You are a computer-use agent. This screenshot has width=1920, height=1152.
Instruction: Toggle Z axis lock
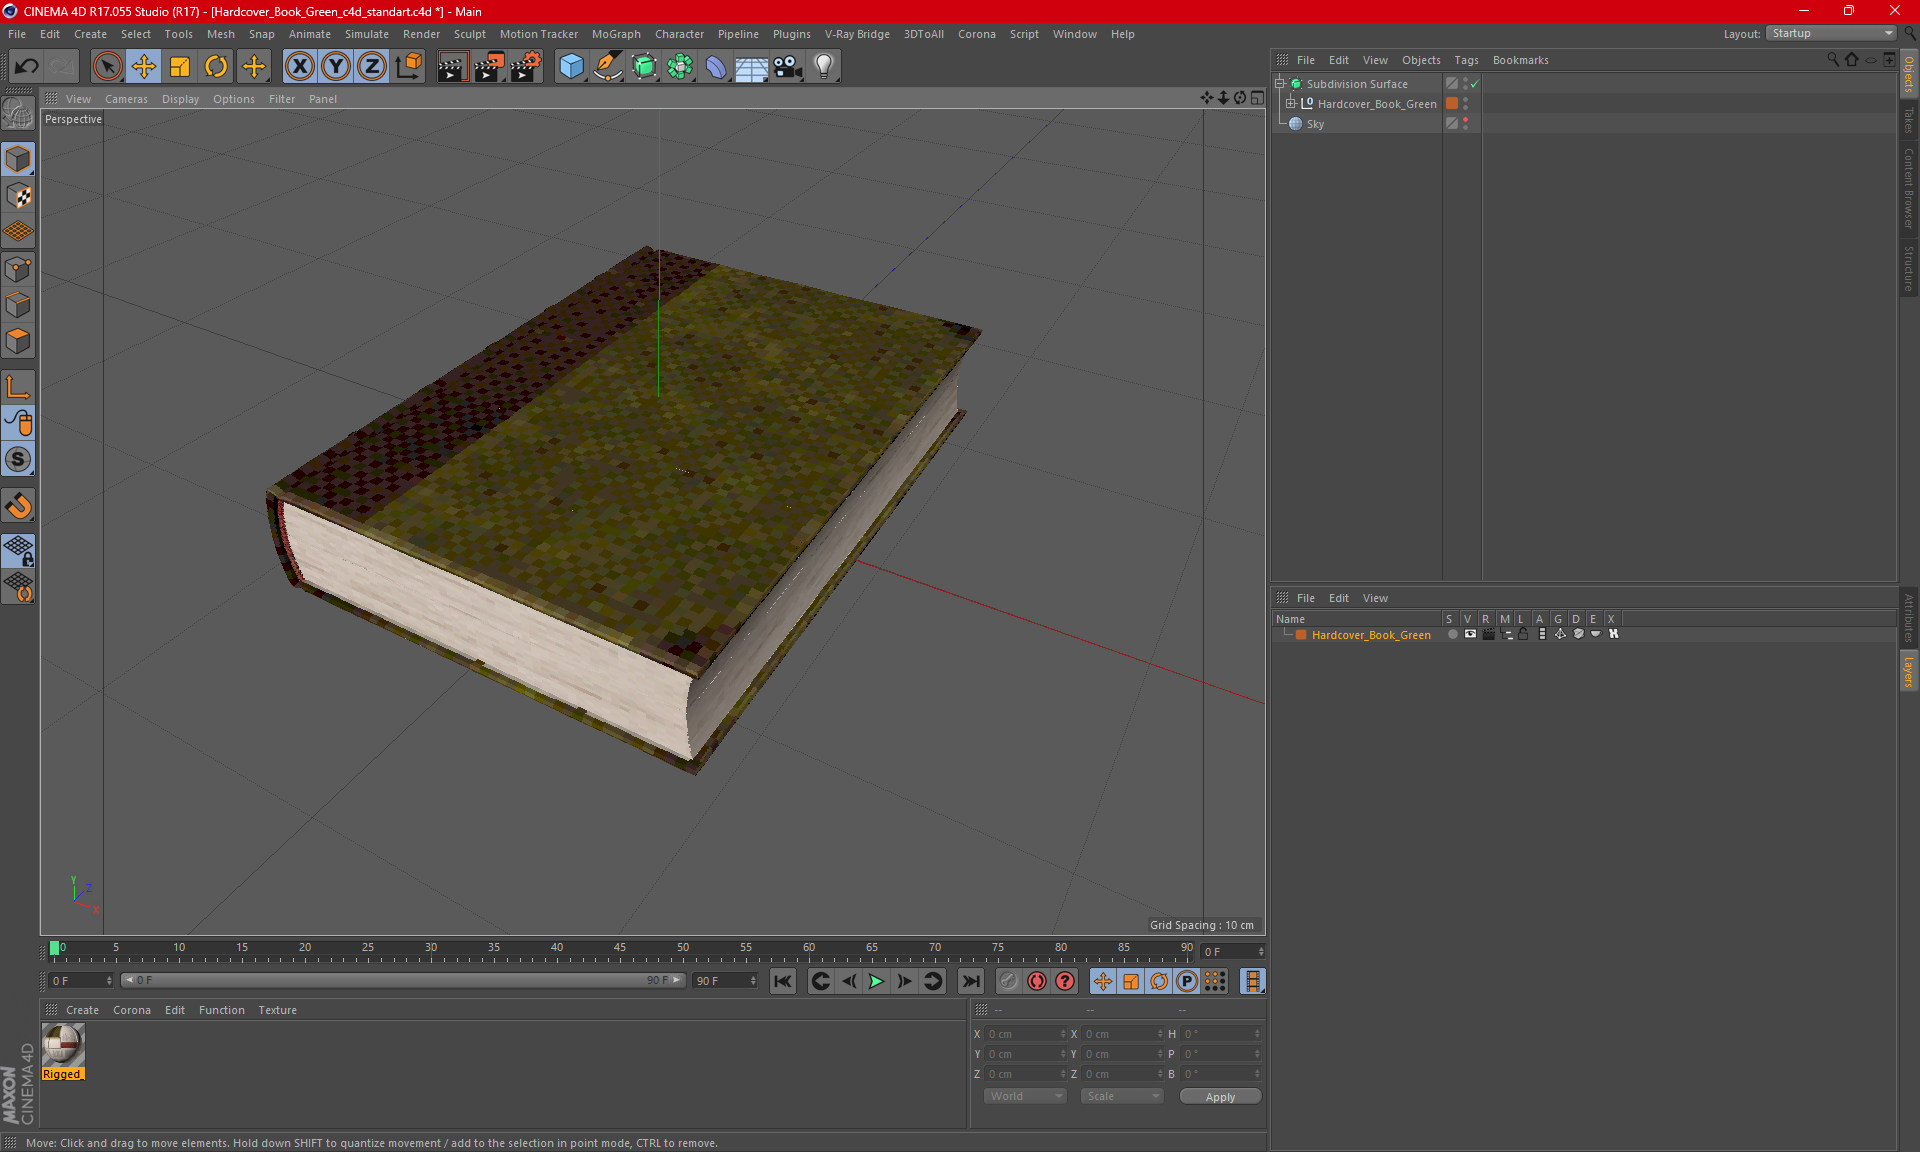372,67
